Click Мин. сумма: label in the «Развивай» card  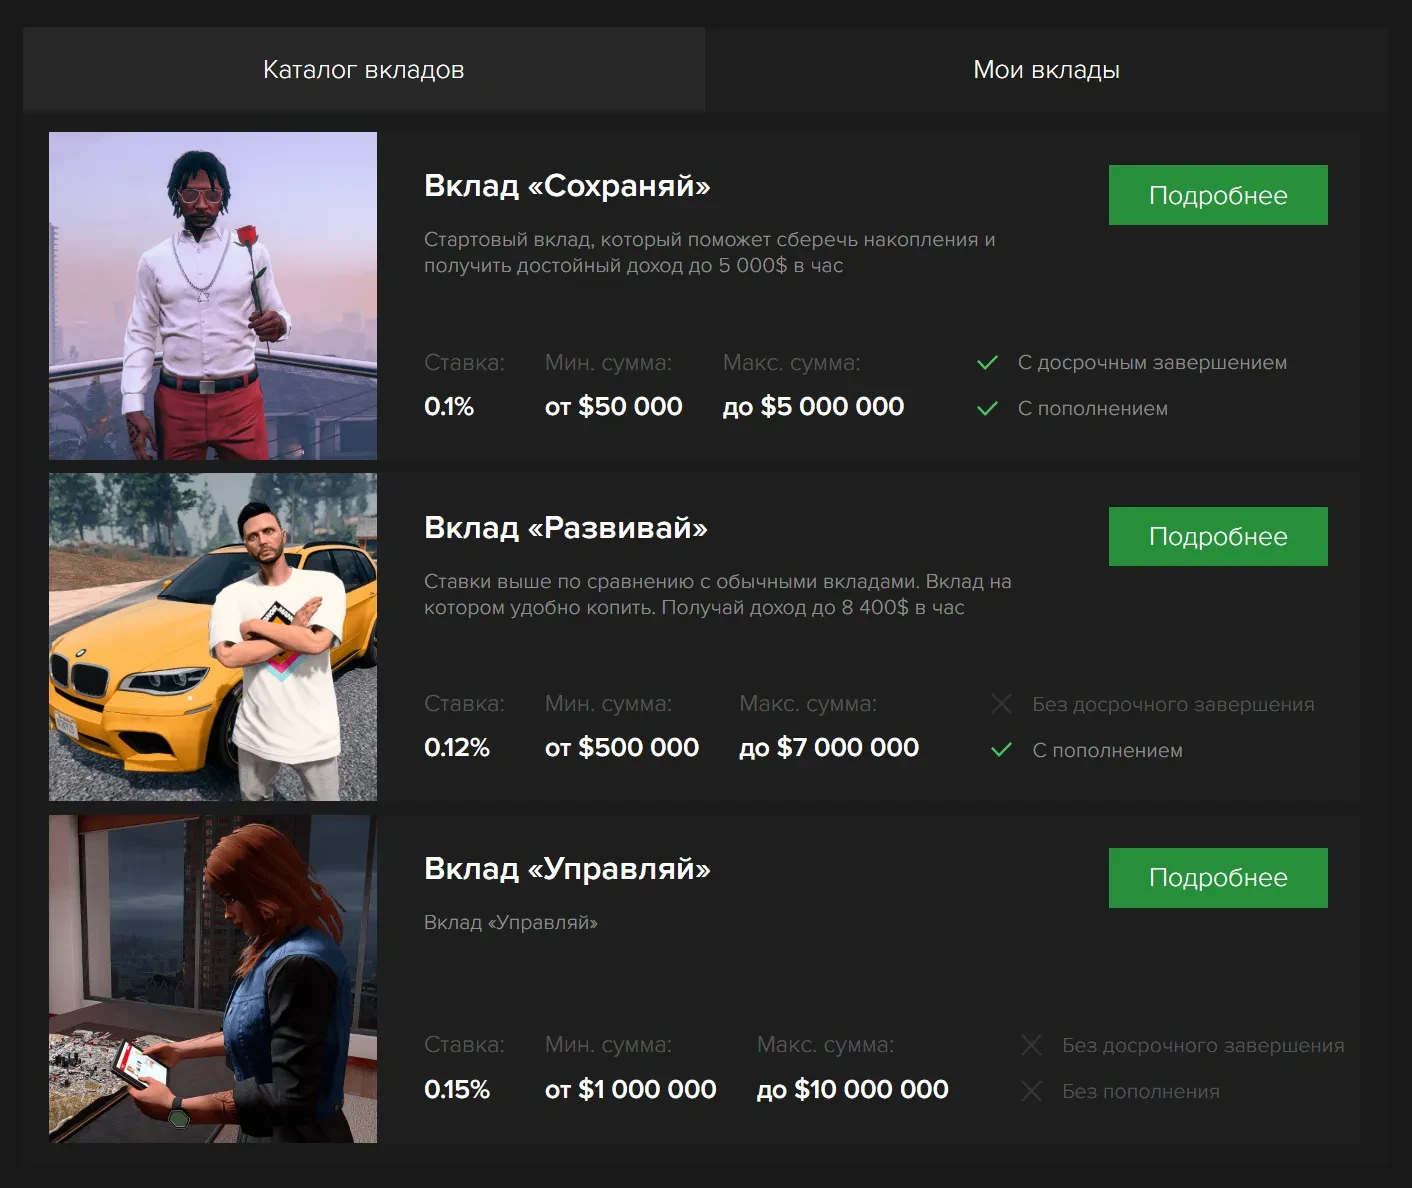[609, 704]
